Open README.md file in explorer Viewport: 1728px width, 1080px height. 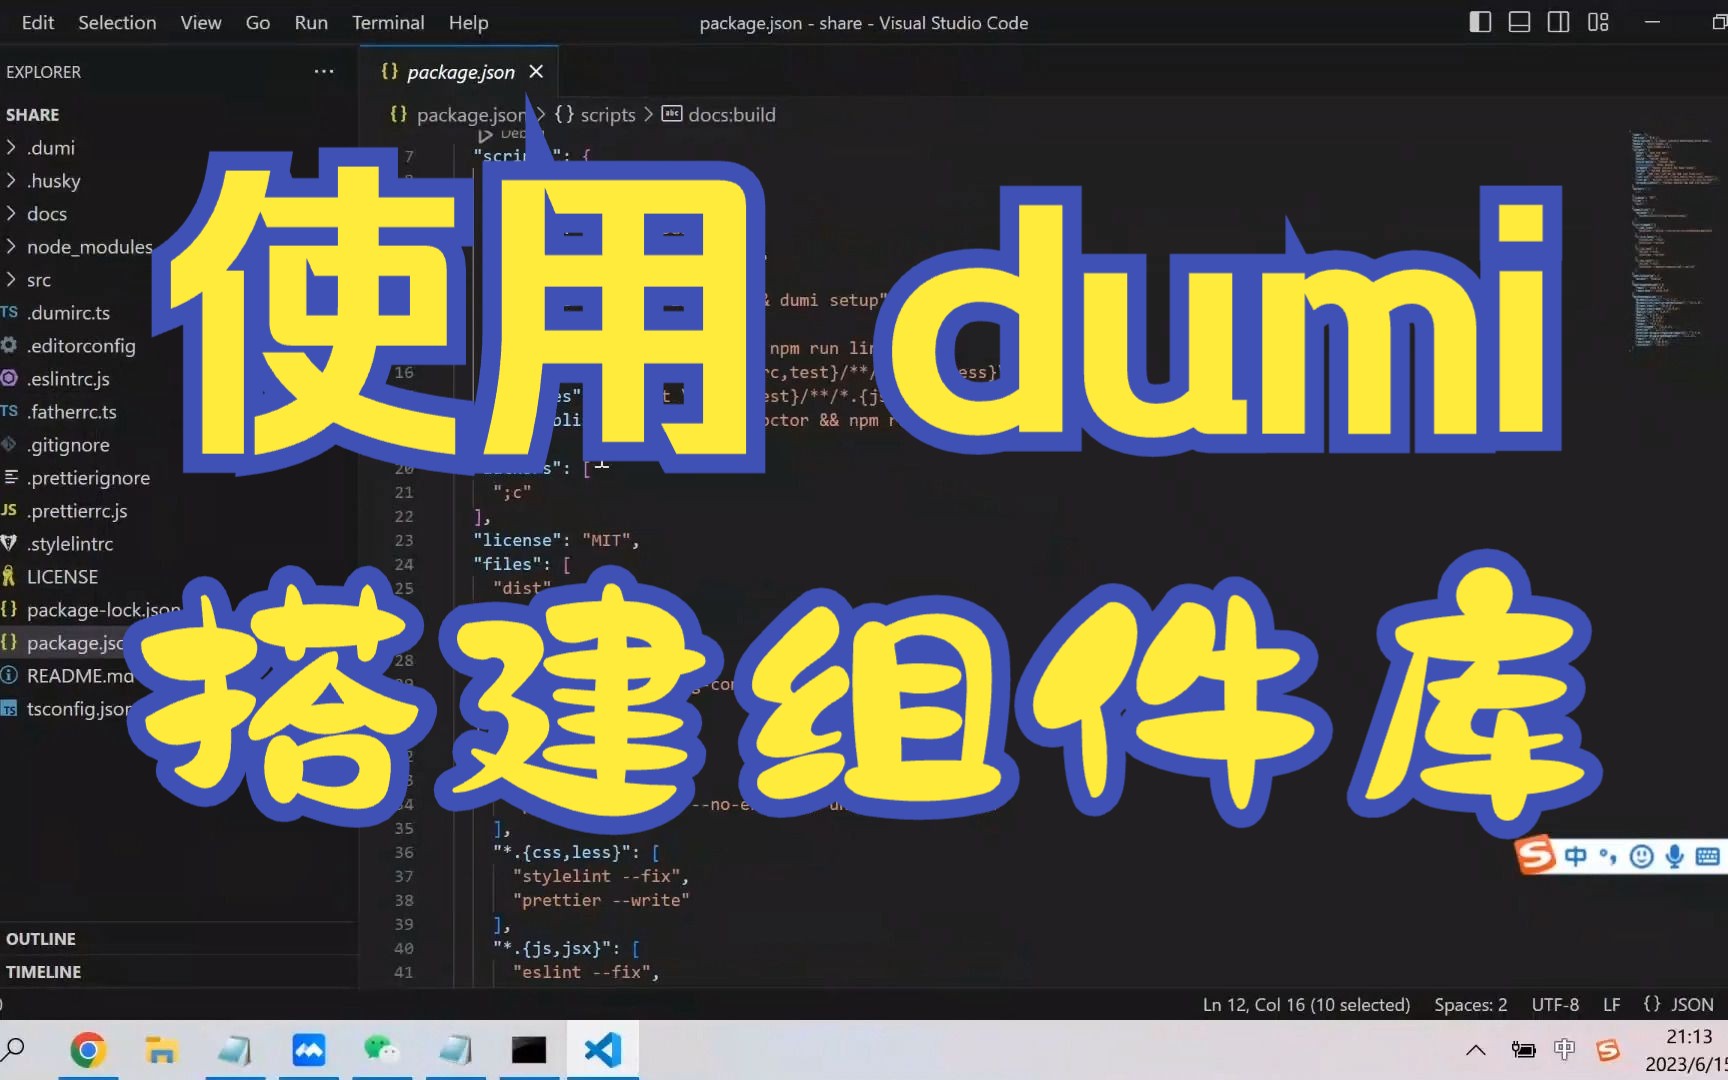tap(80, 675)
